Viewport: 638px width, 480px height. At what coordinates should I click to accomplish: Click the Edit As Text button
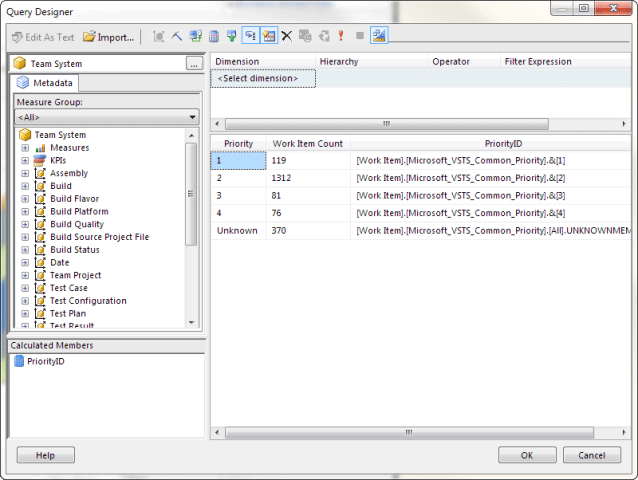pyautogui.click(x=43, y=37)
